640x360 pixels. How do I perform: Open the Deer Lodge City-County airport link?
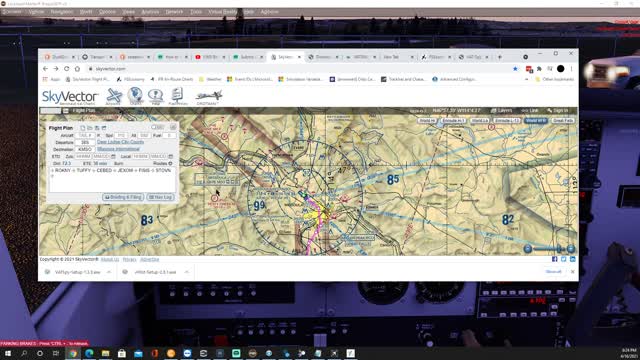(120, 142)
